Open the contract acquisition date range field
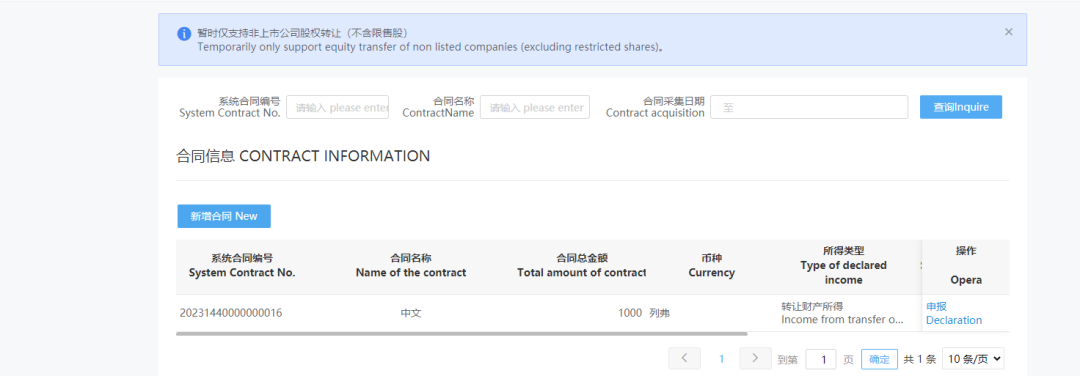The width and height of the screenshot is (1080, 376). [x=809, y=107]
